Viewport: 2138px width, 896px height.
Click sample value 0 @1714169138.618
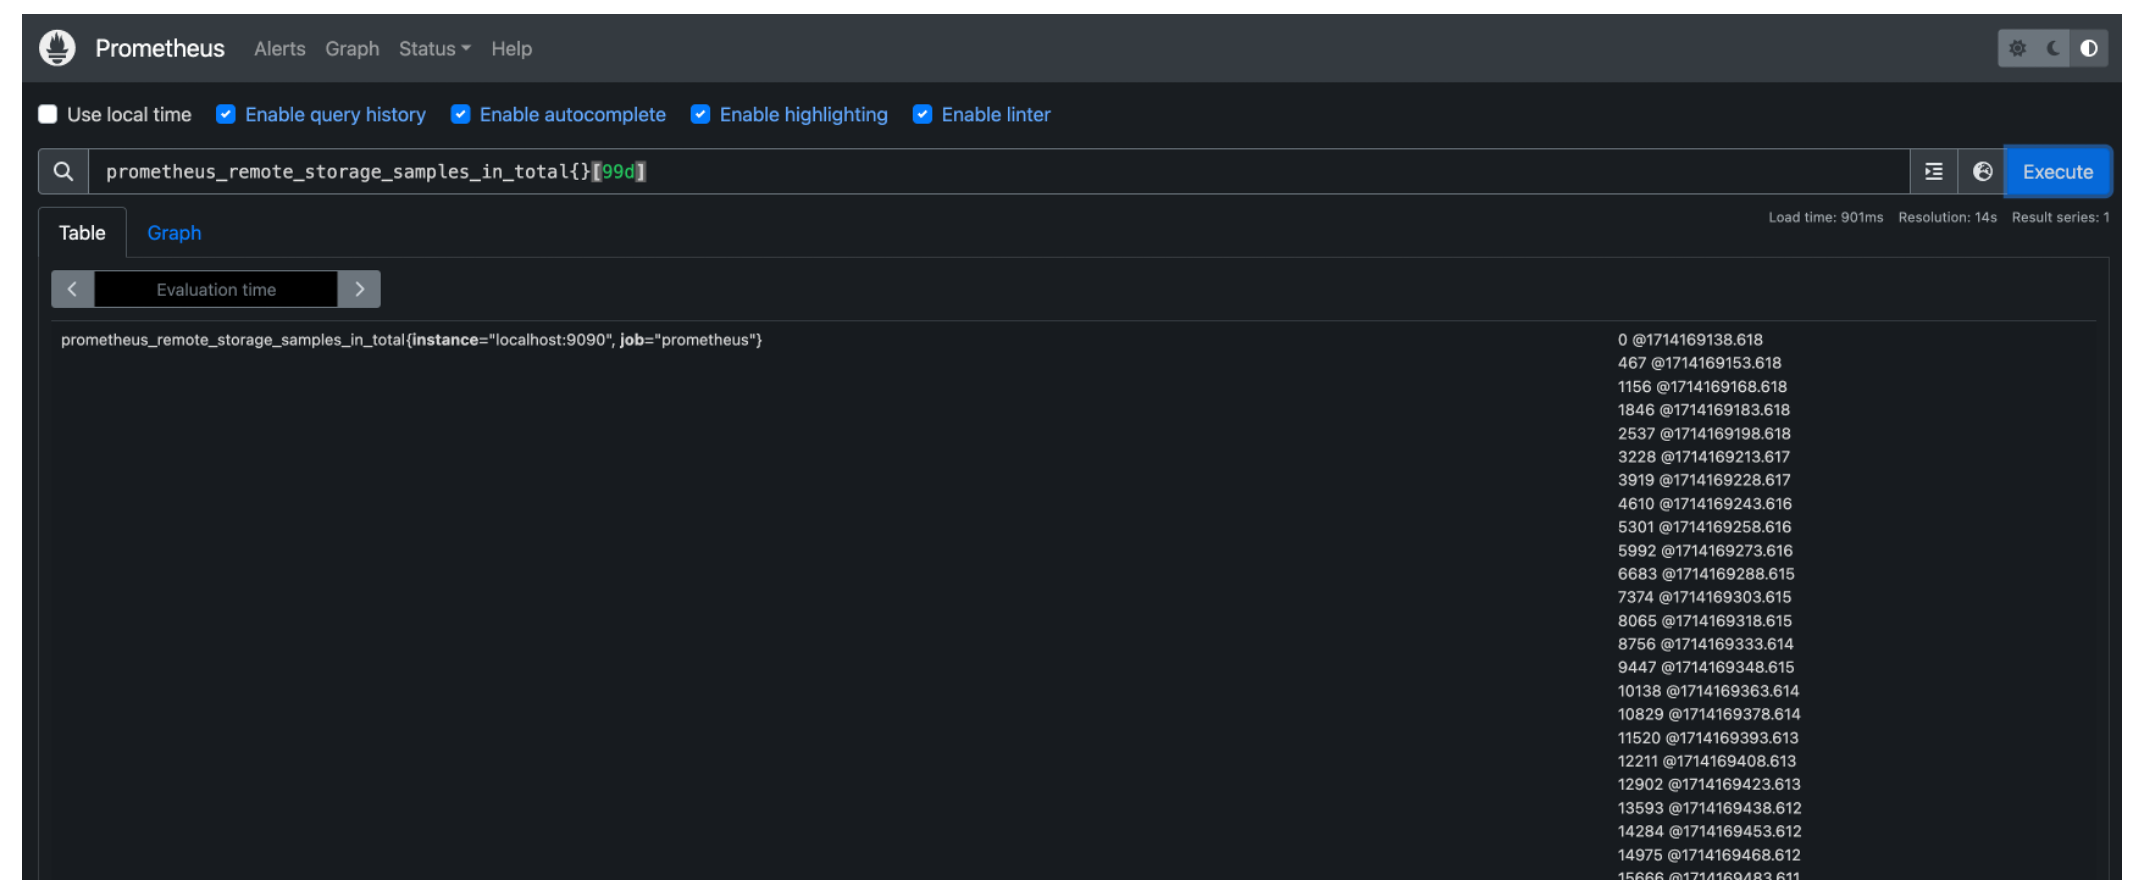[1690, 340]
